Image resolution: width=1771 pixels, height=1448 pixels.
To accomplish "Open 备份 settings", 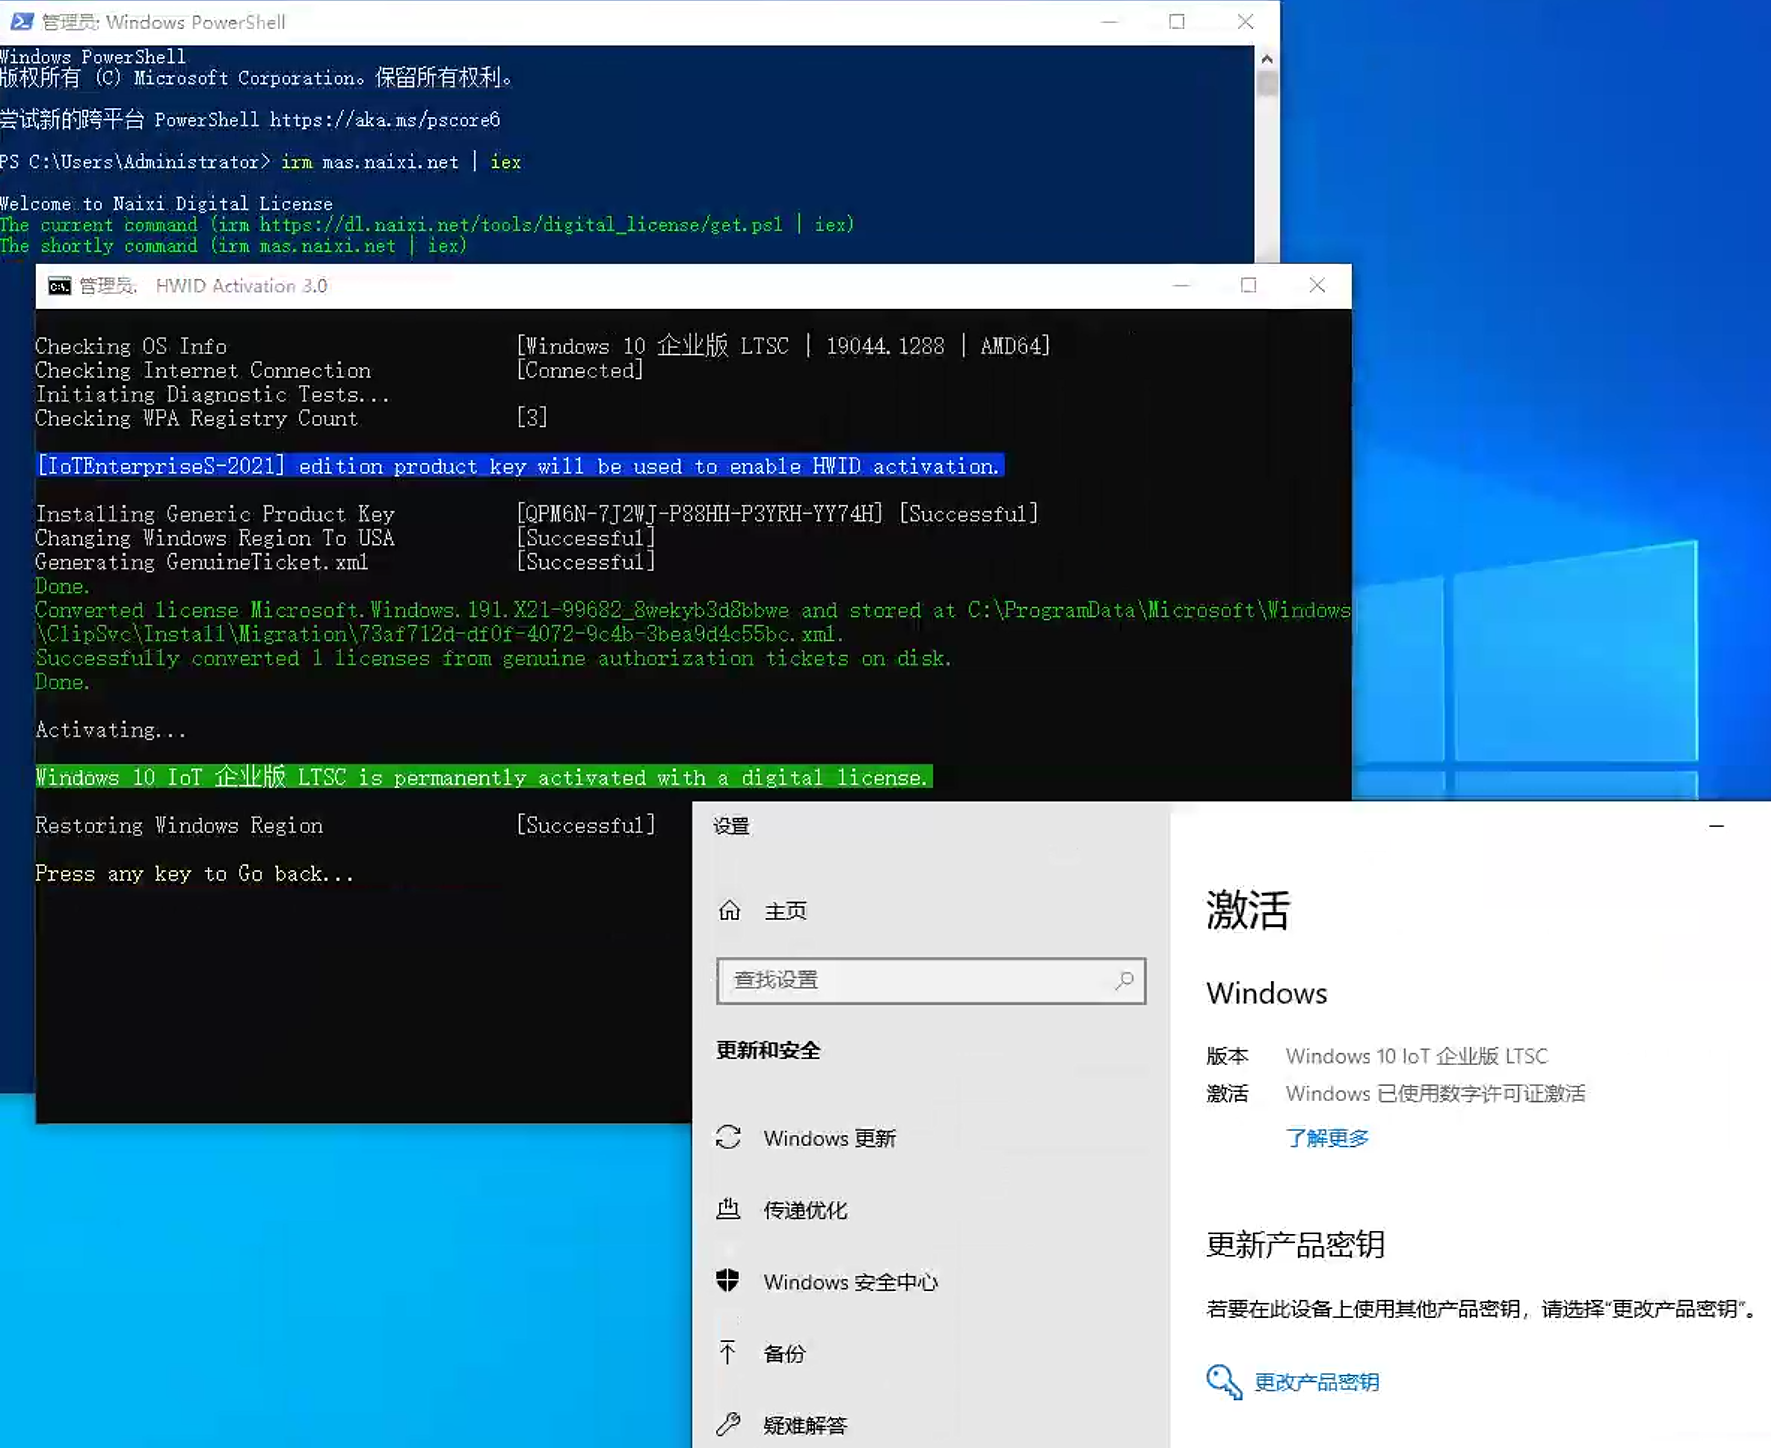I will point(783,1353).
